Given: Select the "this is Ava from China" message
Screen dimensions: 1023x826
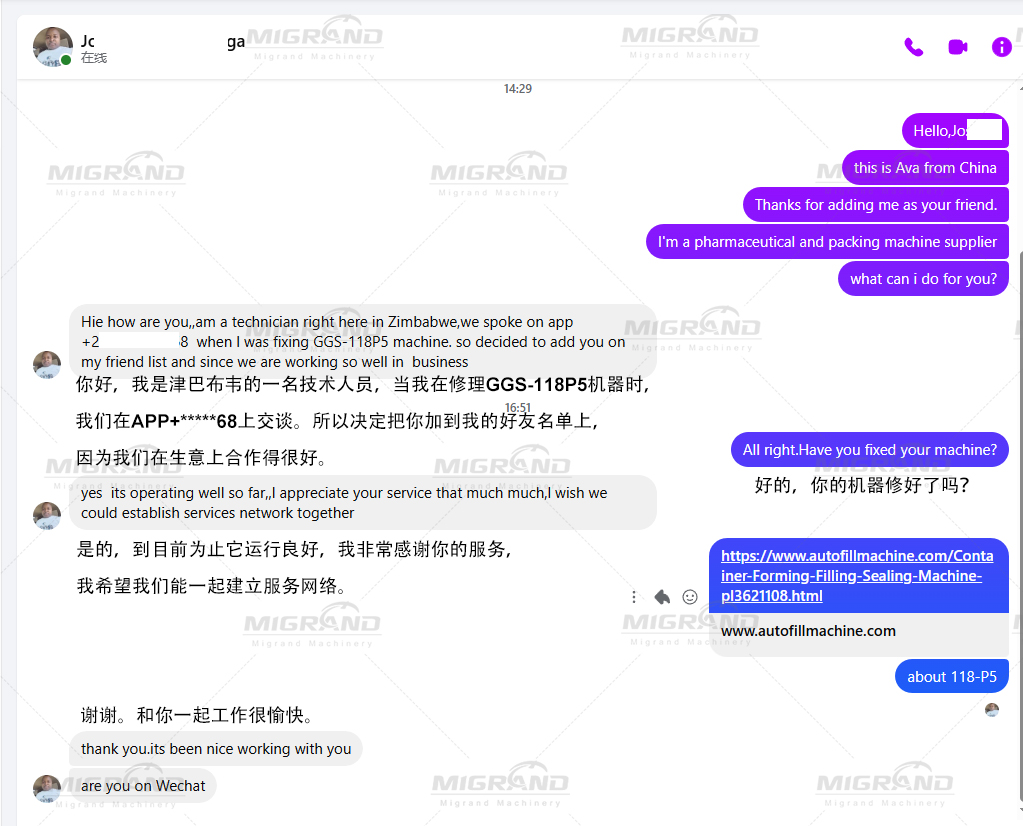Looking at the screenshot, I should [925, 168].
